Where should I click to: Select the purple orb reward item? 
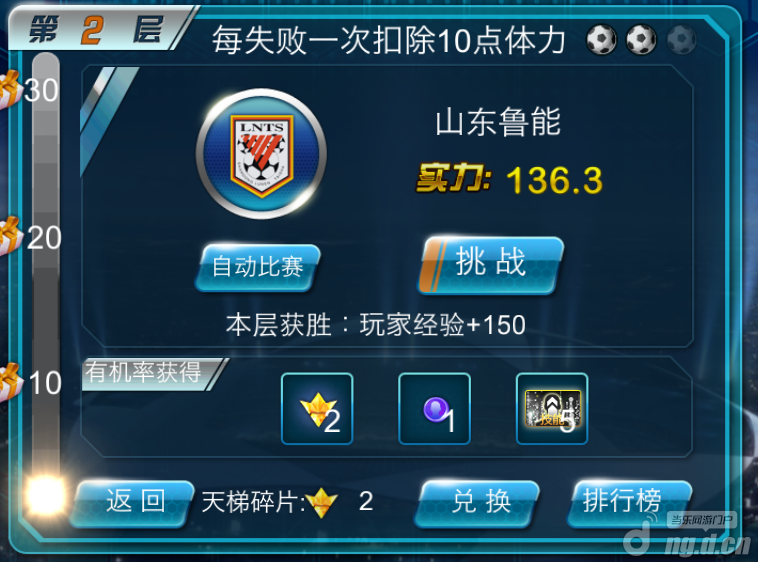pyautogui.click(x=434, y=409)
